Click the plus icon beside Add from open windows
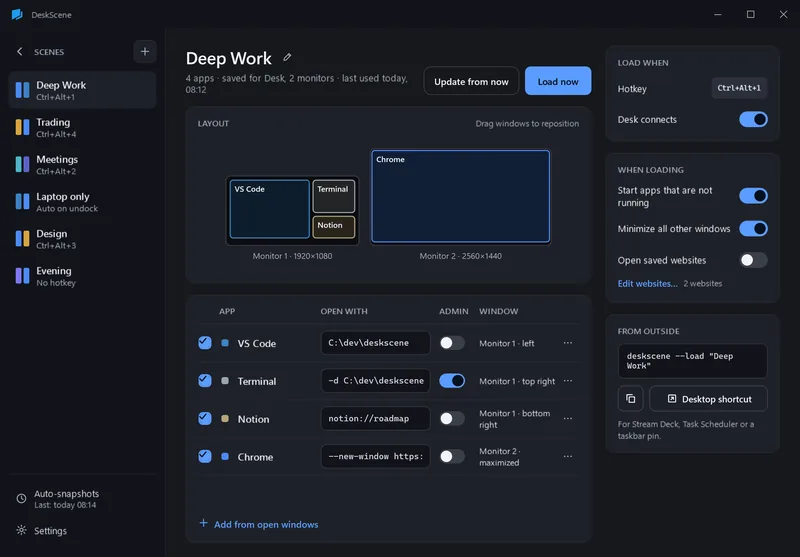 point(204,523)
